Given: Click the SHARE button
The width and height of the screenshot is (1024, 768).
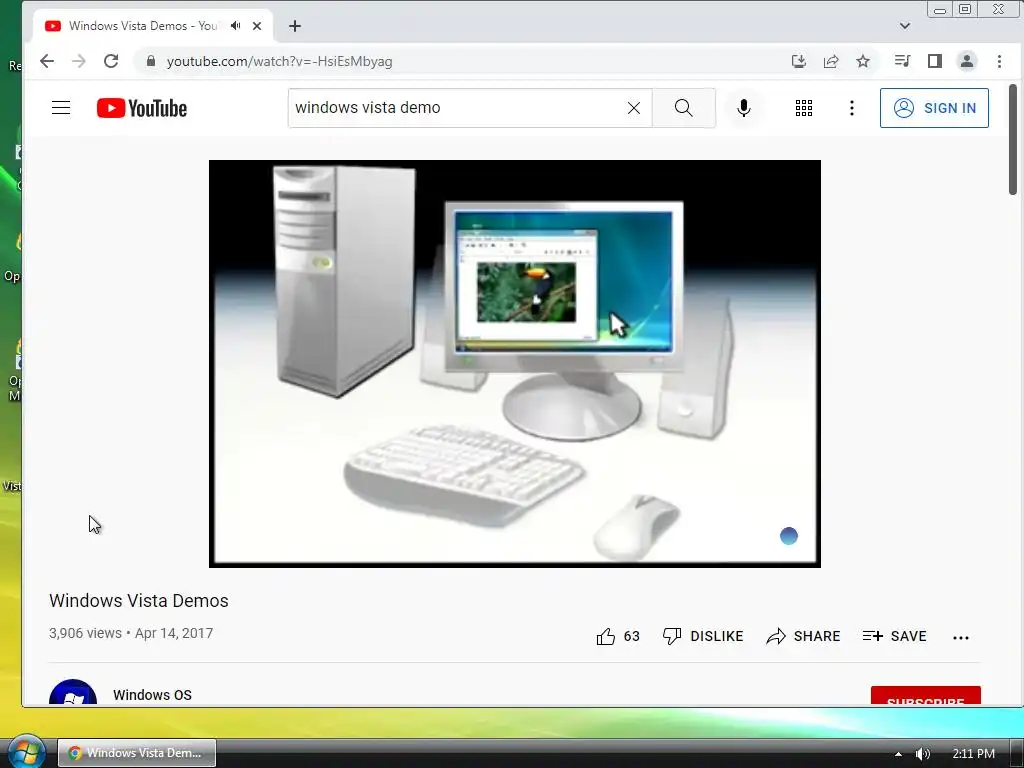Looking at the screenshot, I should tap(803, 636).
